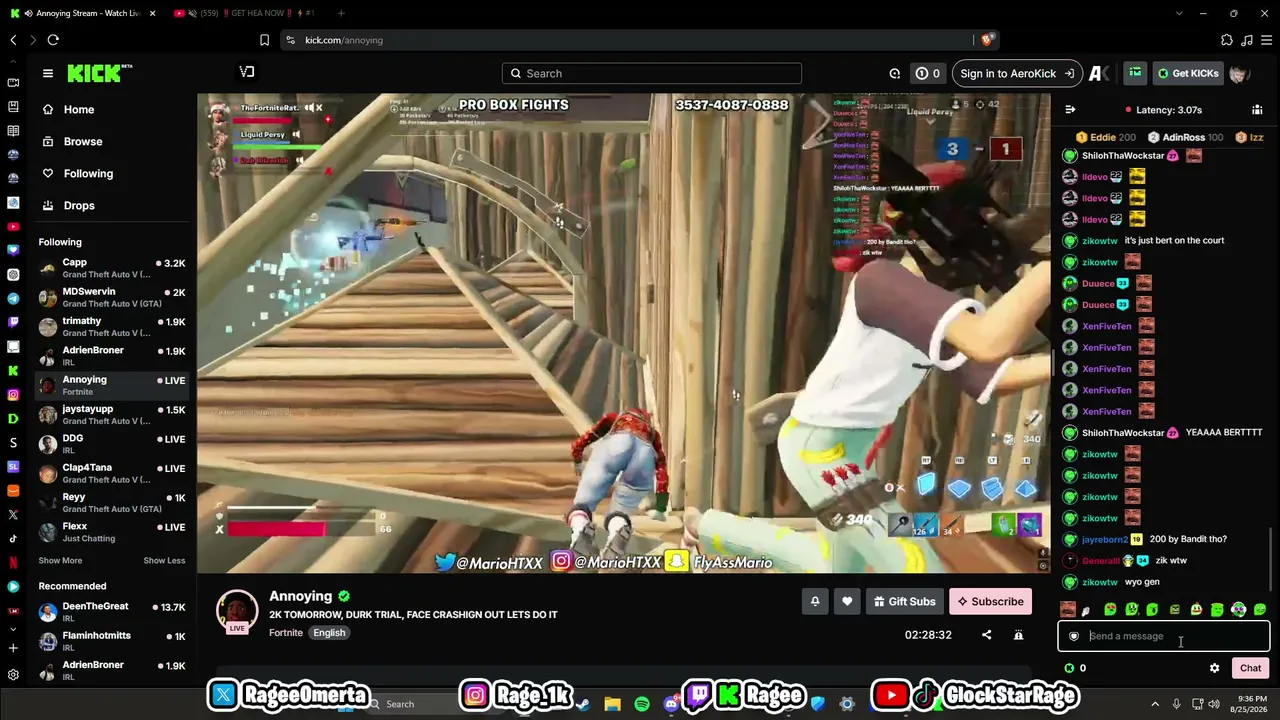Collapse following list with Show Less

[x=164, y=561]
